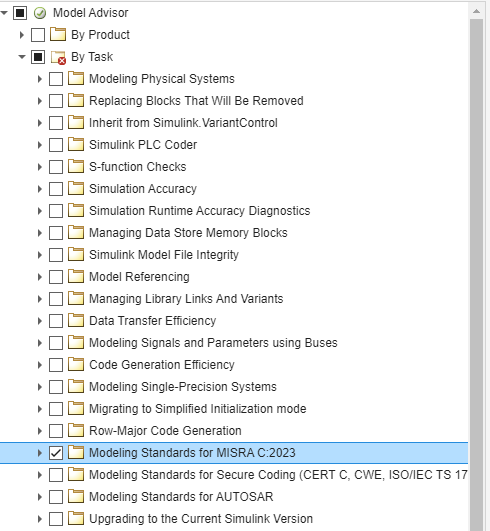Click the Modeling Standards for AUTOSAR folder icon
This screenshot has width=490, height=531.
tap(76, 497)
